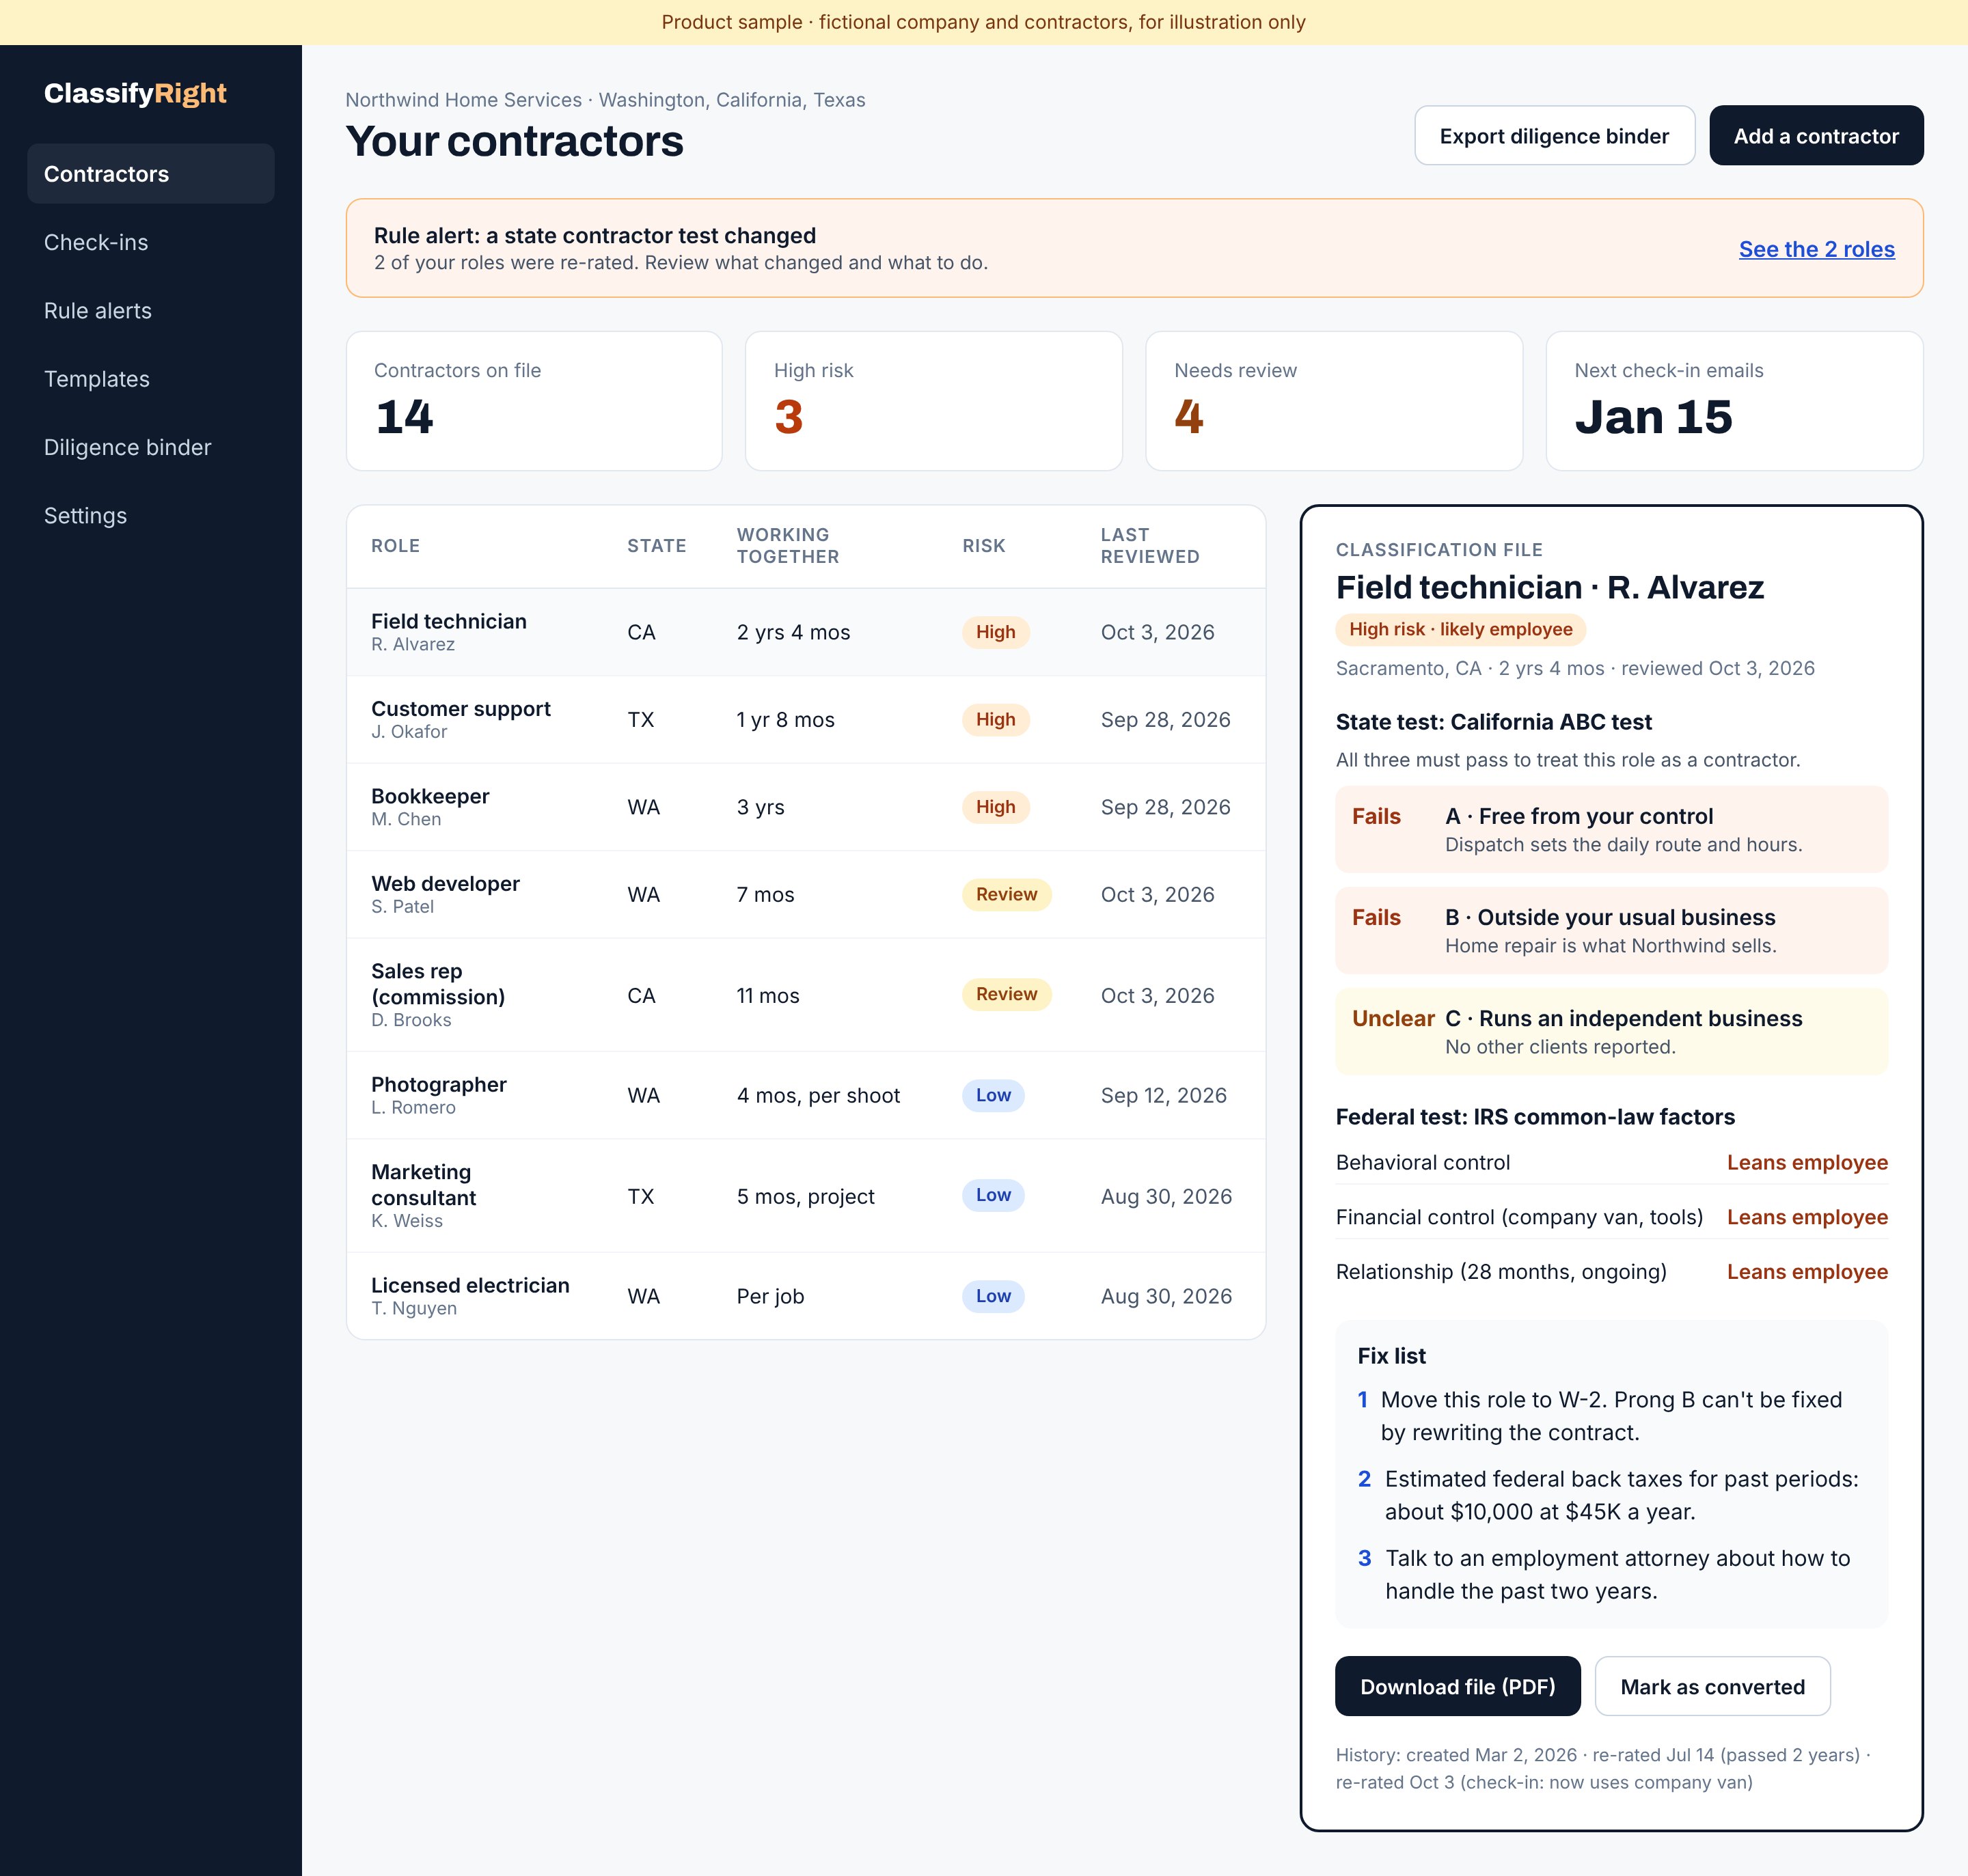
Task: Select the Photographer L. Romero row
Action: coord(806,1095)
